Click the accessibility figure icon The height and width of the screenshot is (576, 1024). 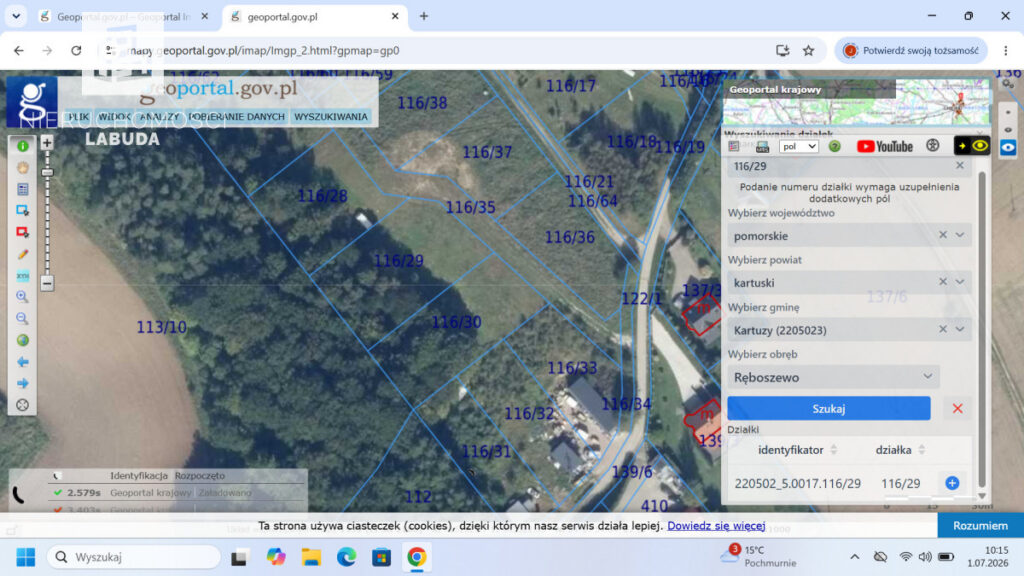(x=933, y=146)
